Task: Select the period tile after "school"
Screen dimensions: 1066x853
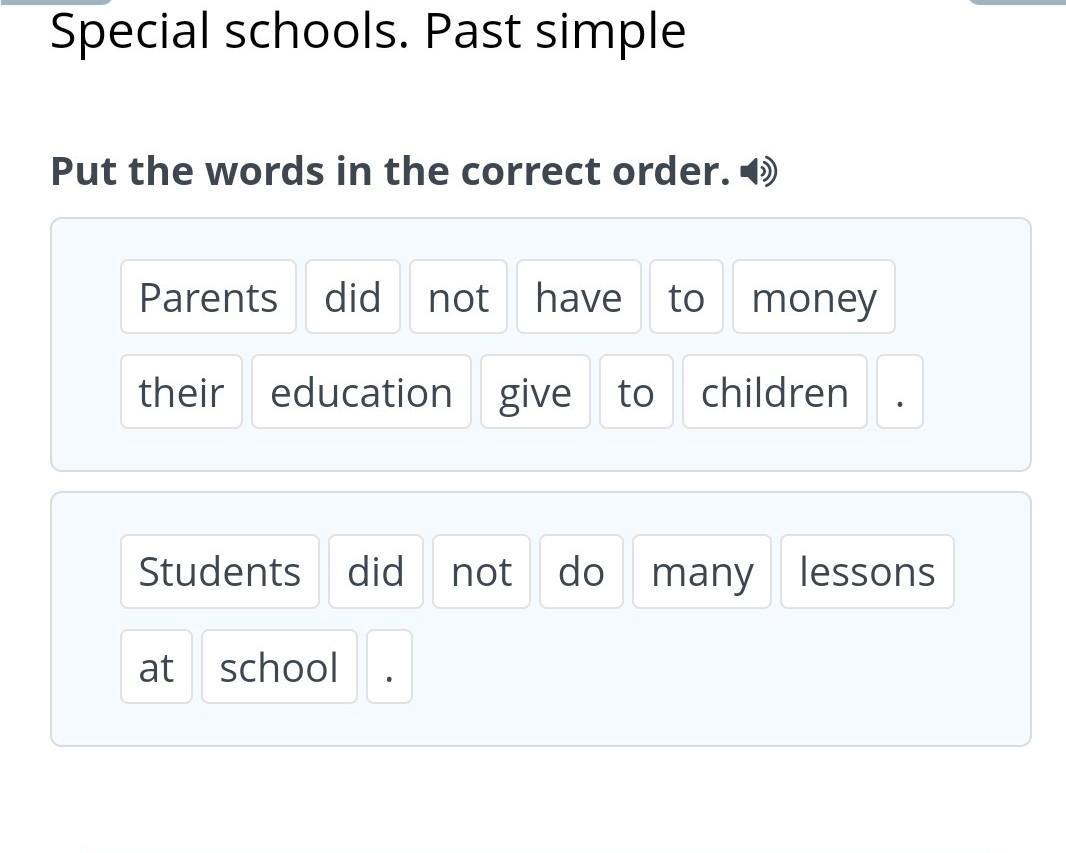Action: [389, 667]
